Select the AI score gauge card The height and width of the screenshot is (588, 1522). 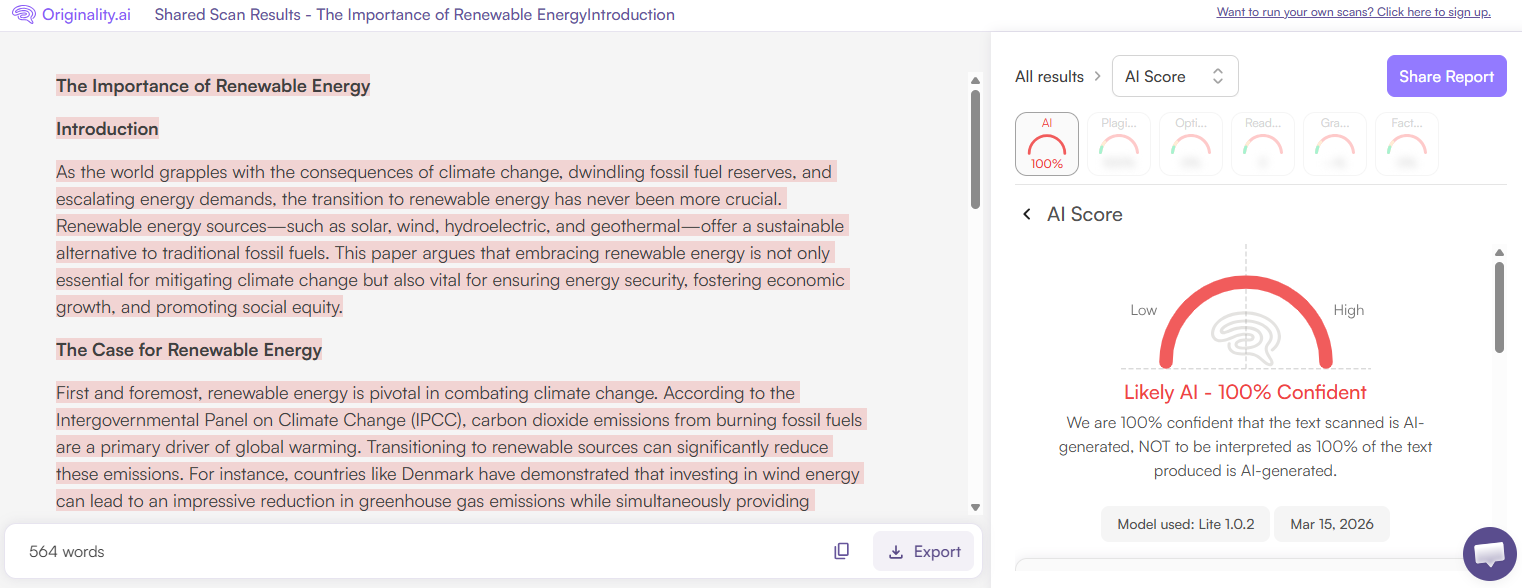(x=1046, y=143)
